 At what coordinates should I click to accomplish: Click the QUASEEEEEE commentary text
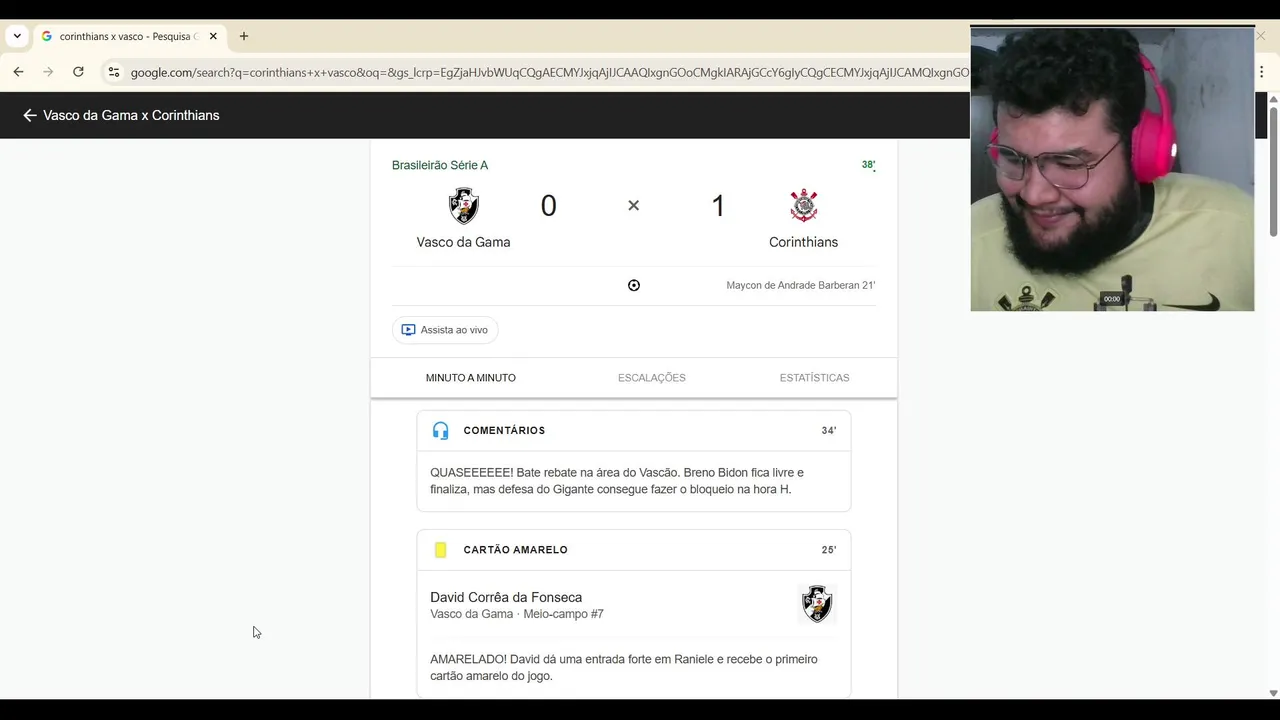coord(617,481)
